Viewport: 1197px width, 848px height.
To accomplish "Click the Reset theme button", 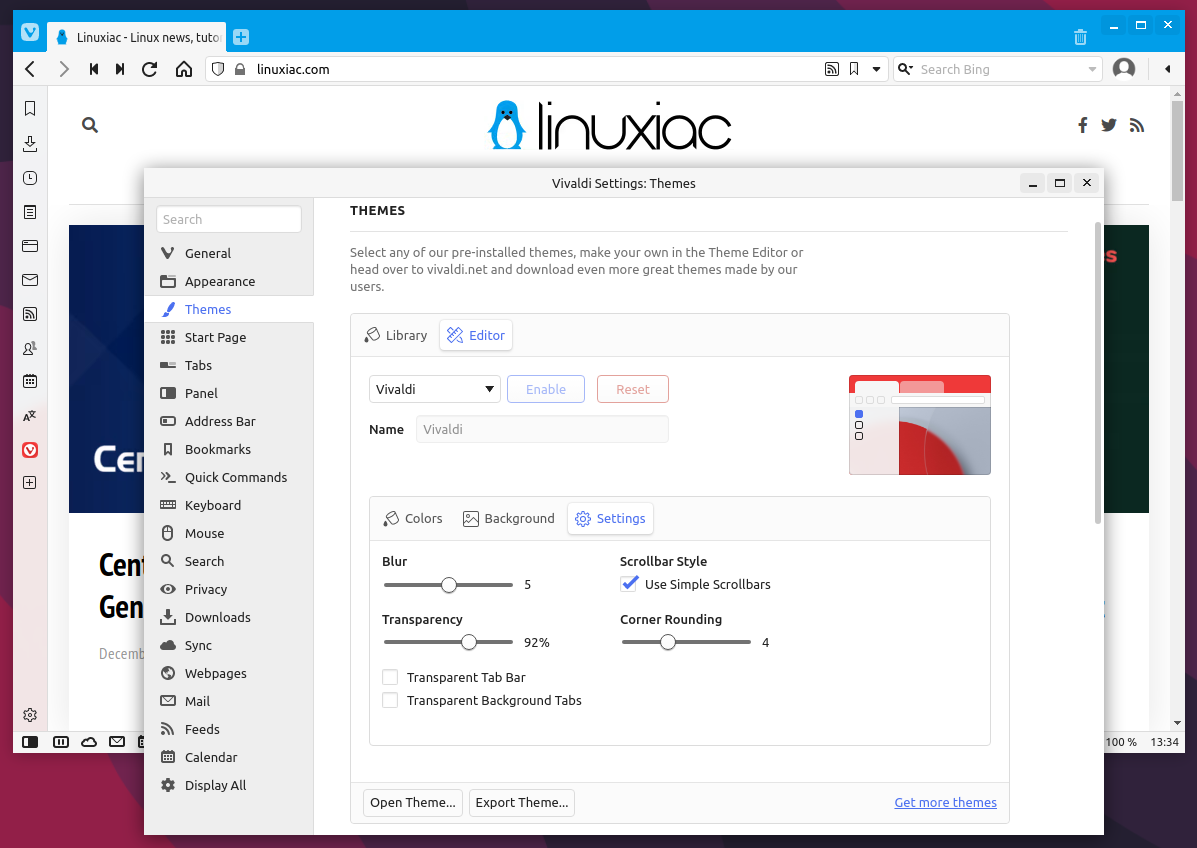I will [633, 389].
